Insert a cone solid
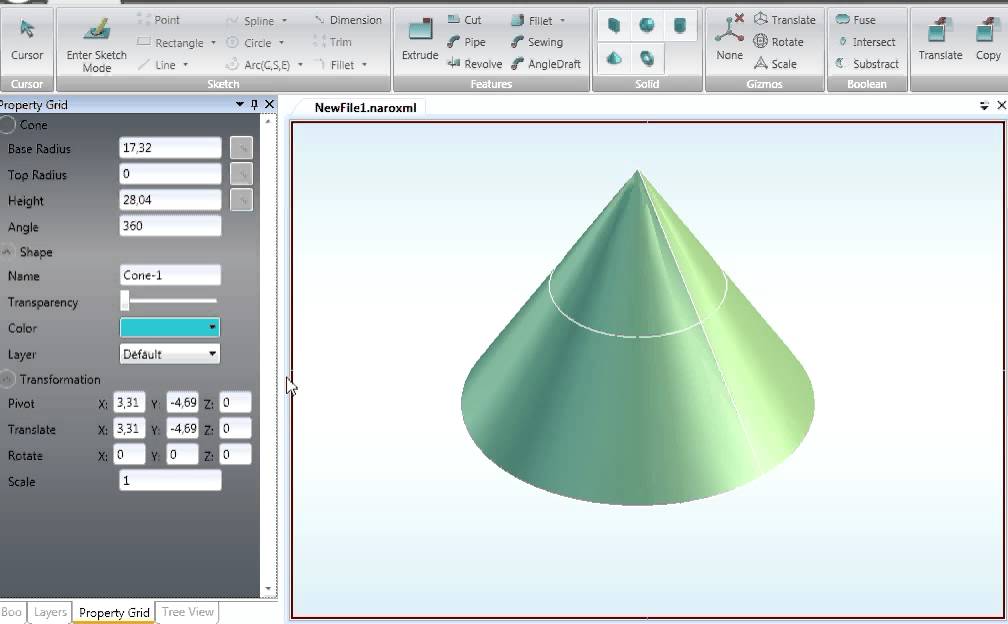1008x624 pixels. 614,58
